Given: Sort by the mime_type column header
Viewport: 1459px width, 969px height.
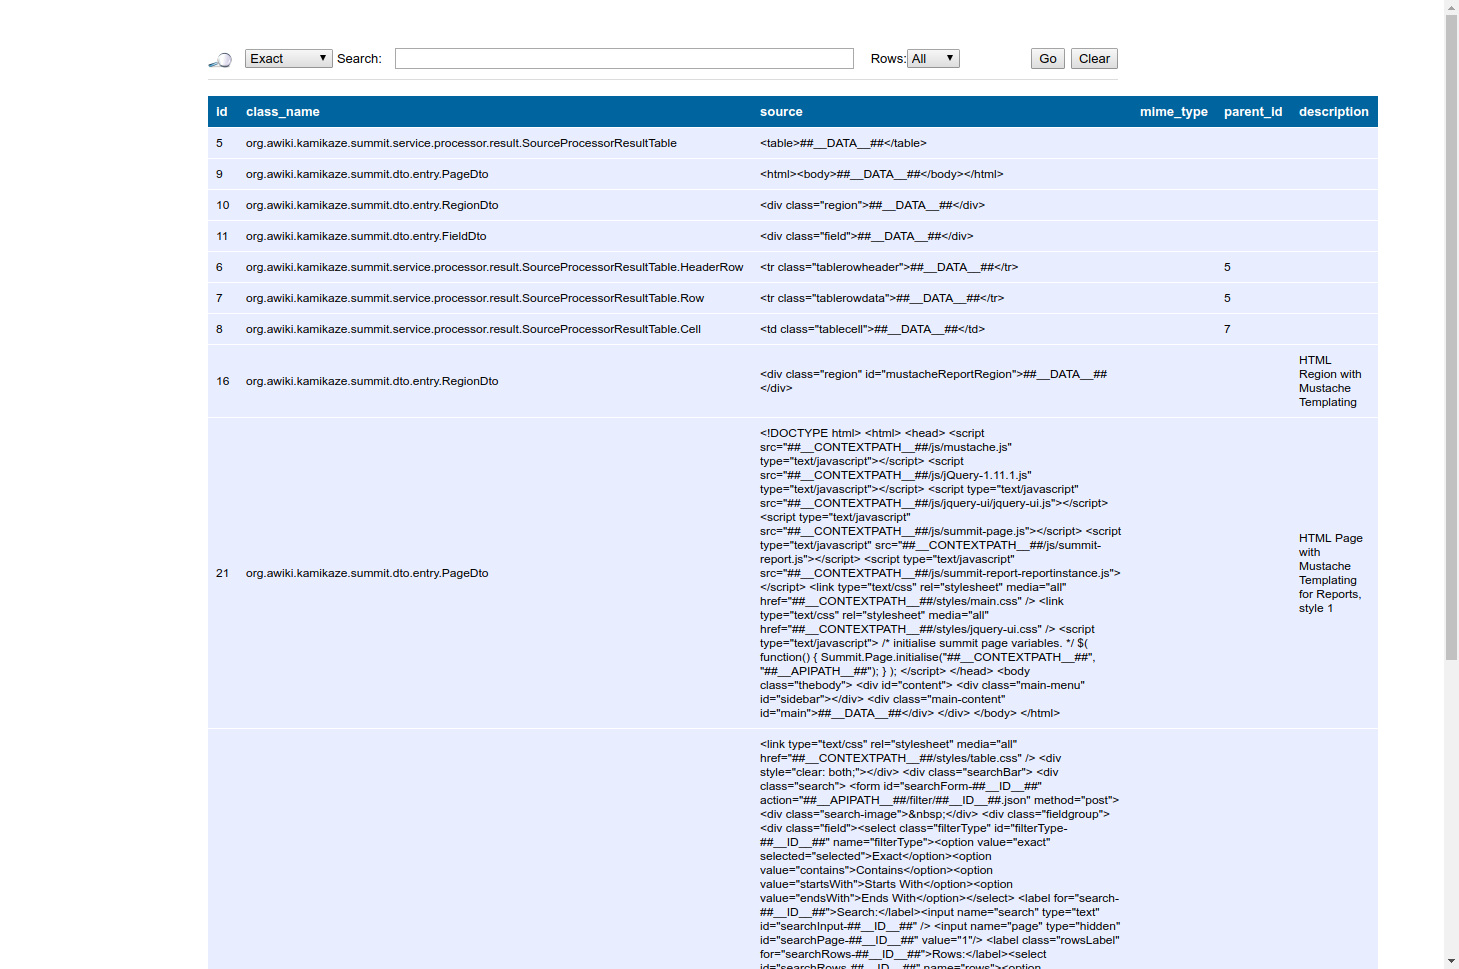Looking at the screenshot, I should click(1174, 112).
